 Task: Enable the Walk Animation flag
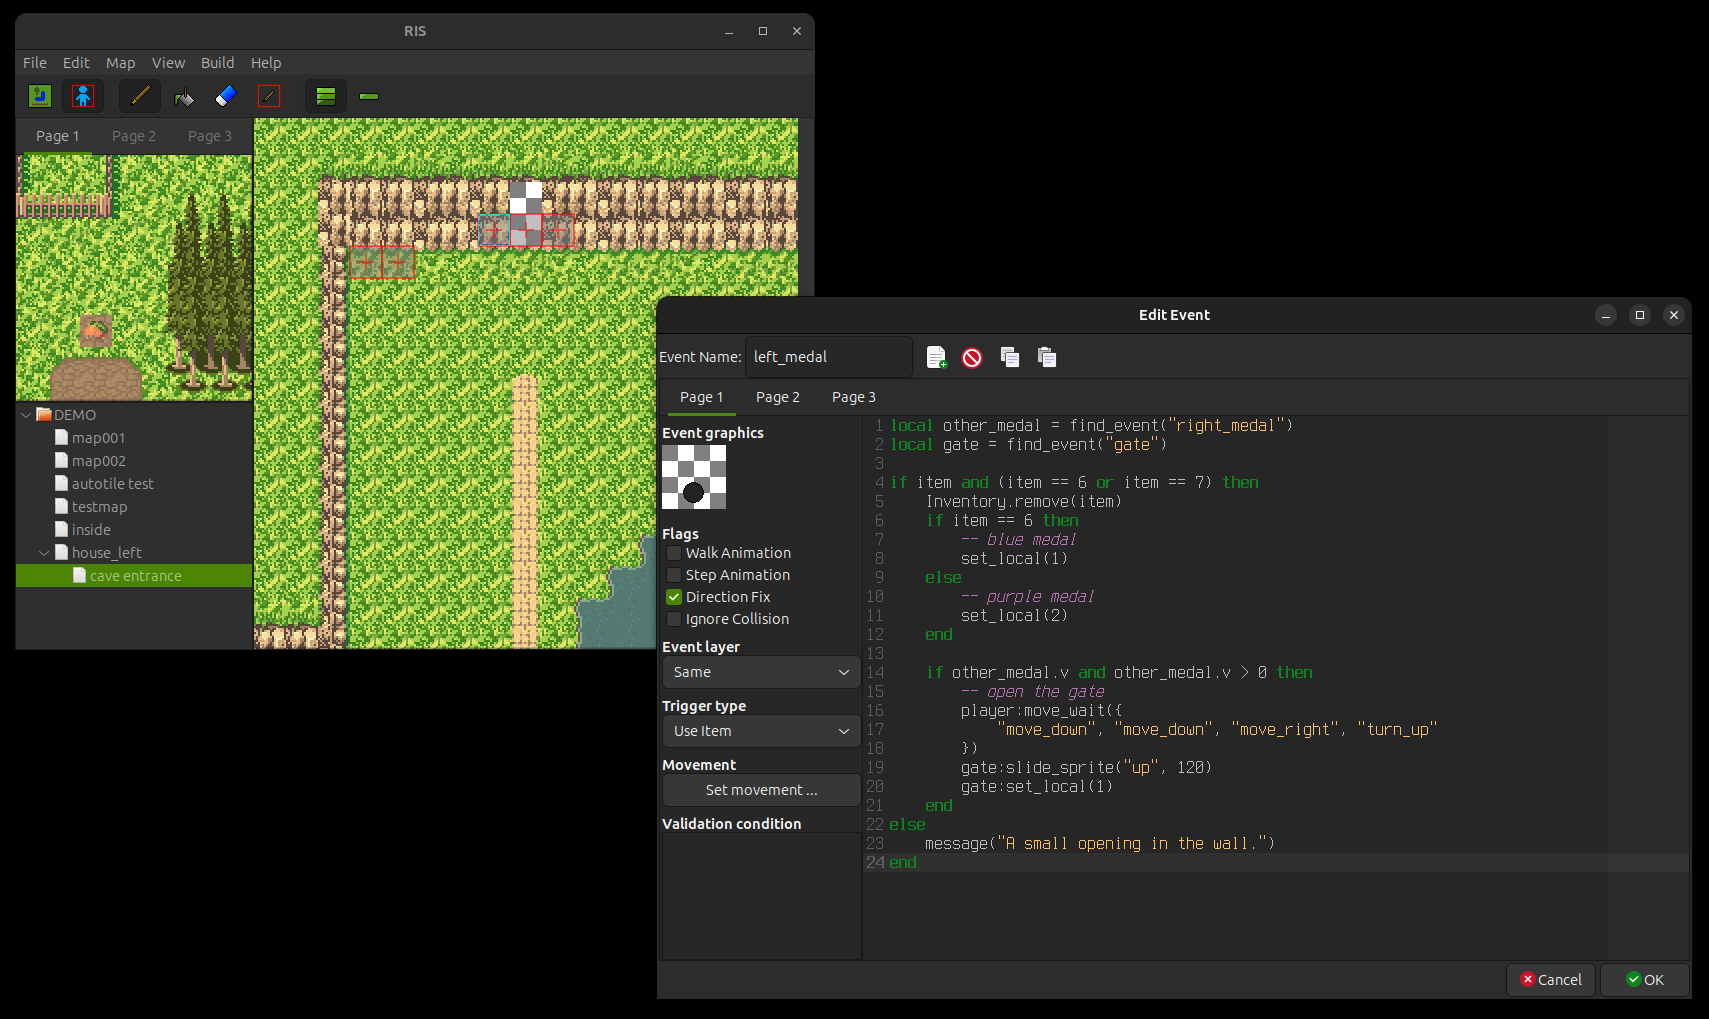tap(674, 553)
